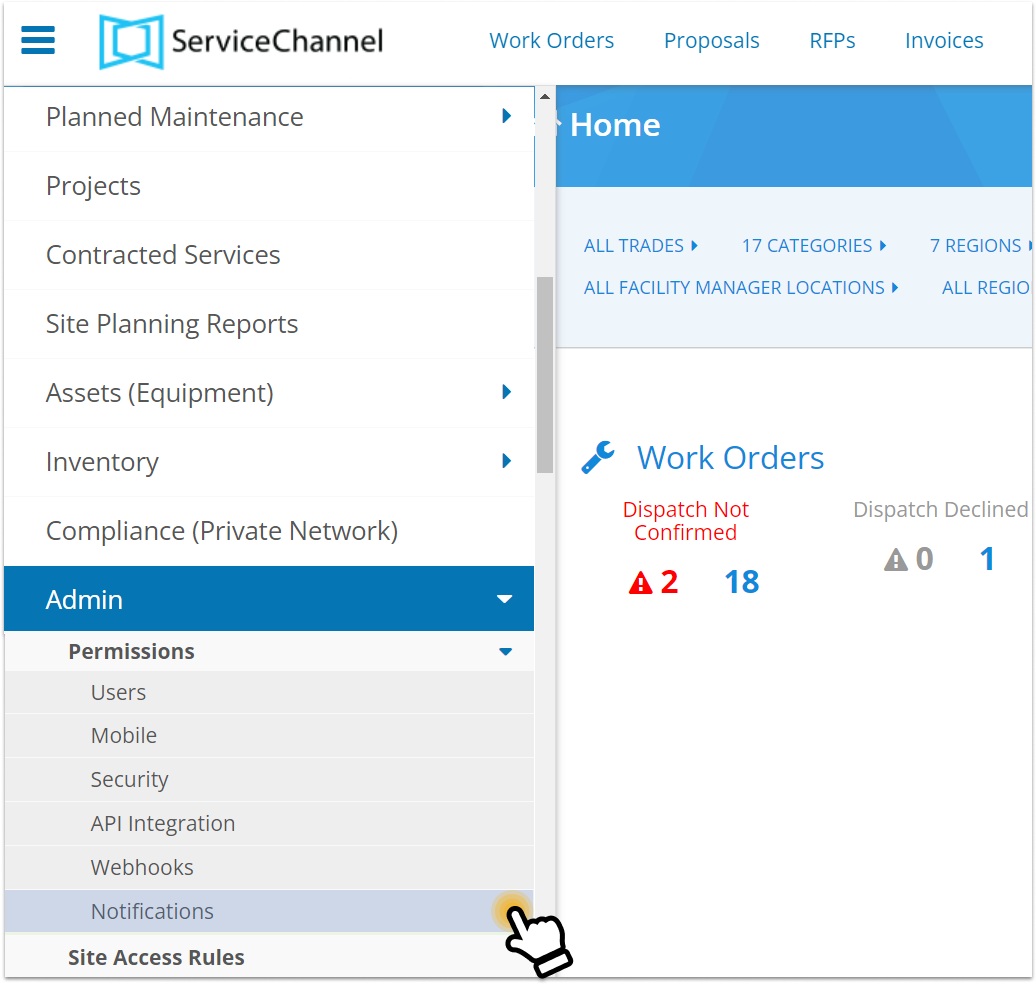Expand the Assets (Equipment) arrow
Image resolution: width=1036 pixels, height=985 pixels.
pyautogui.click(x=507, y=392)
